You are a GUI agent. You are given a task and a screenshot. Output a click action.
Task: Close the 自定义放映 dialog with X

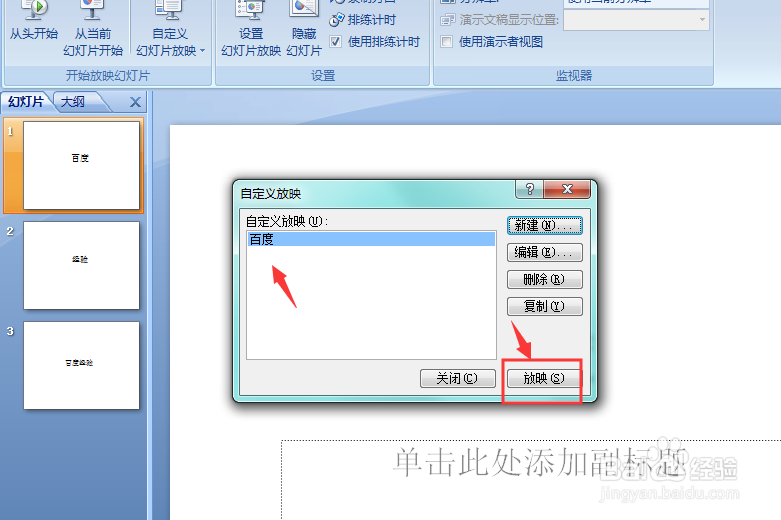coord(567,189)
